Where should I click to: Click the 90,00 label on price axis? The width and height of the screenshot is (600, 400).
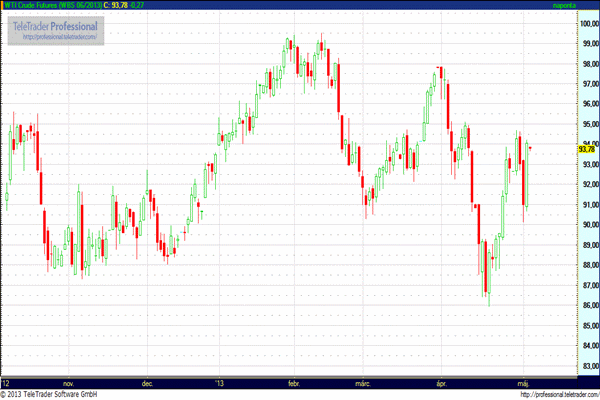coord(587,225)
